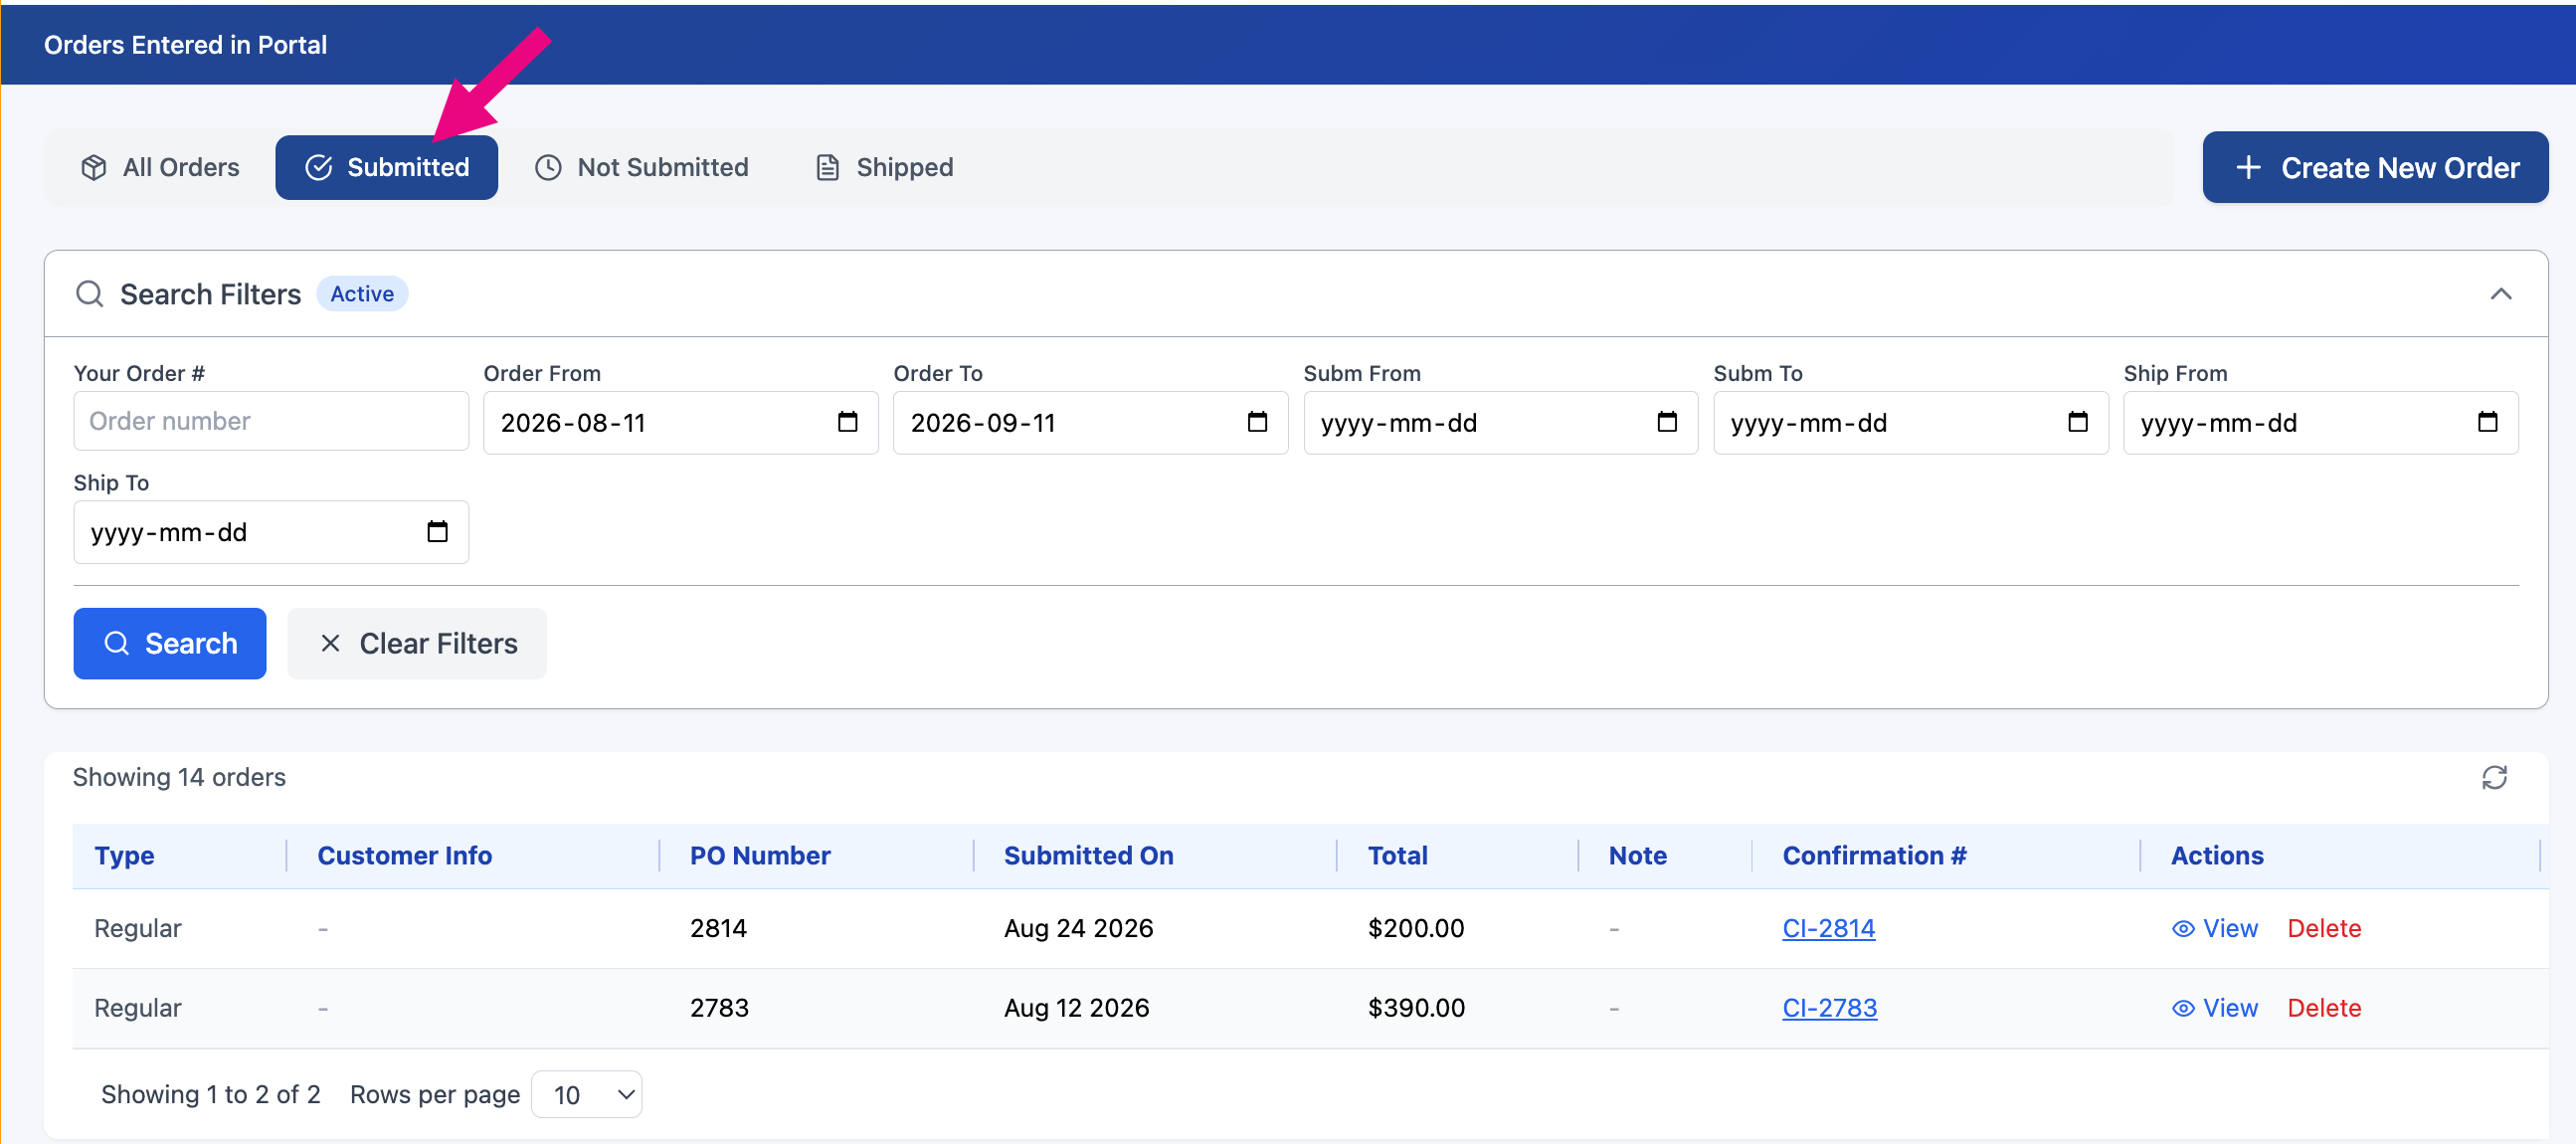This screenshot has height=1144, width=2576.
Task: Click the Submitted On column header
Action: pyautogui.click(x=1088, y=855)
